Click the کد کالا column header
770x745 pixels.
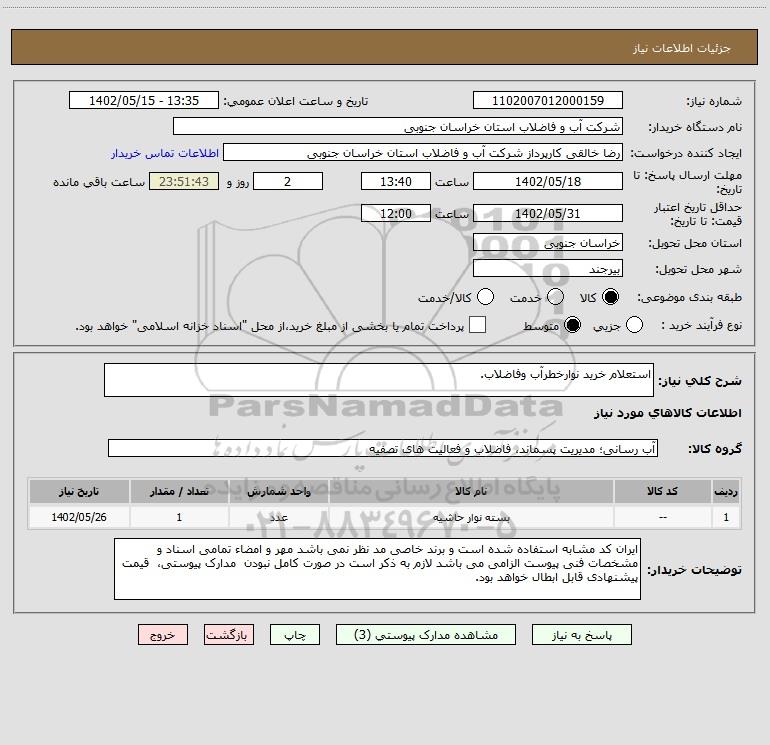[x=662, y=491]
